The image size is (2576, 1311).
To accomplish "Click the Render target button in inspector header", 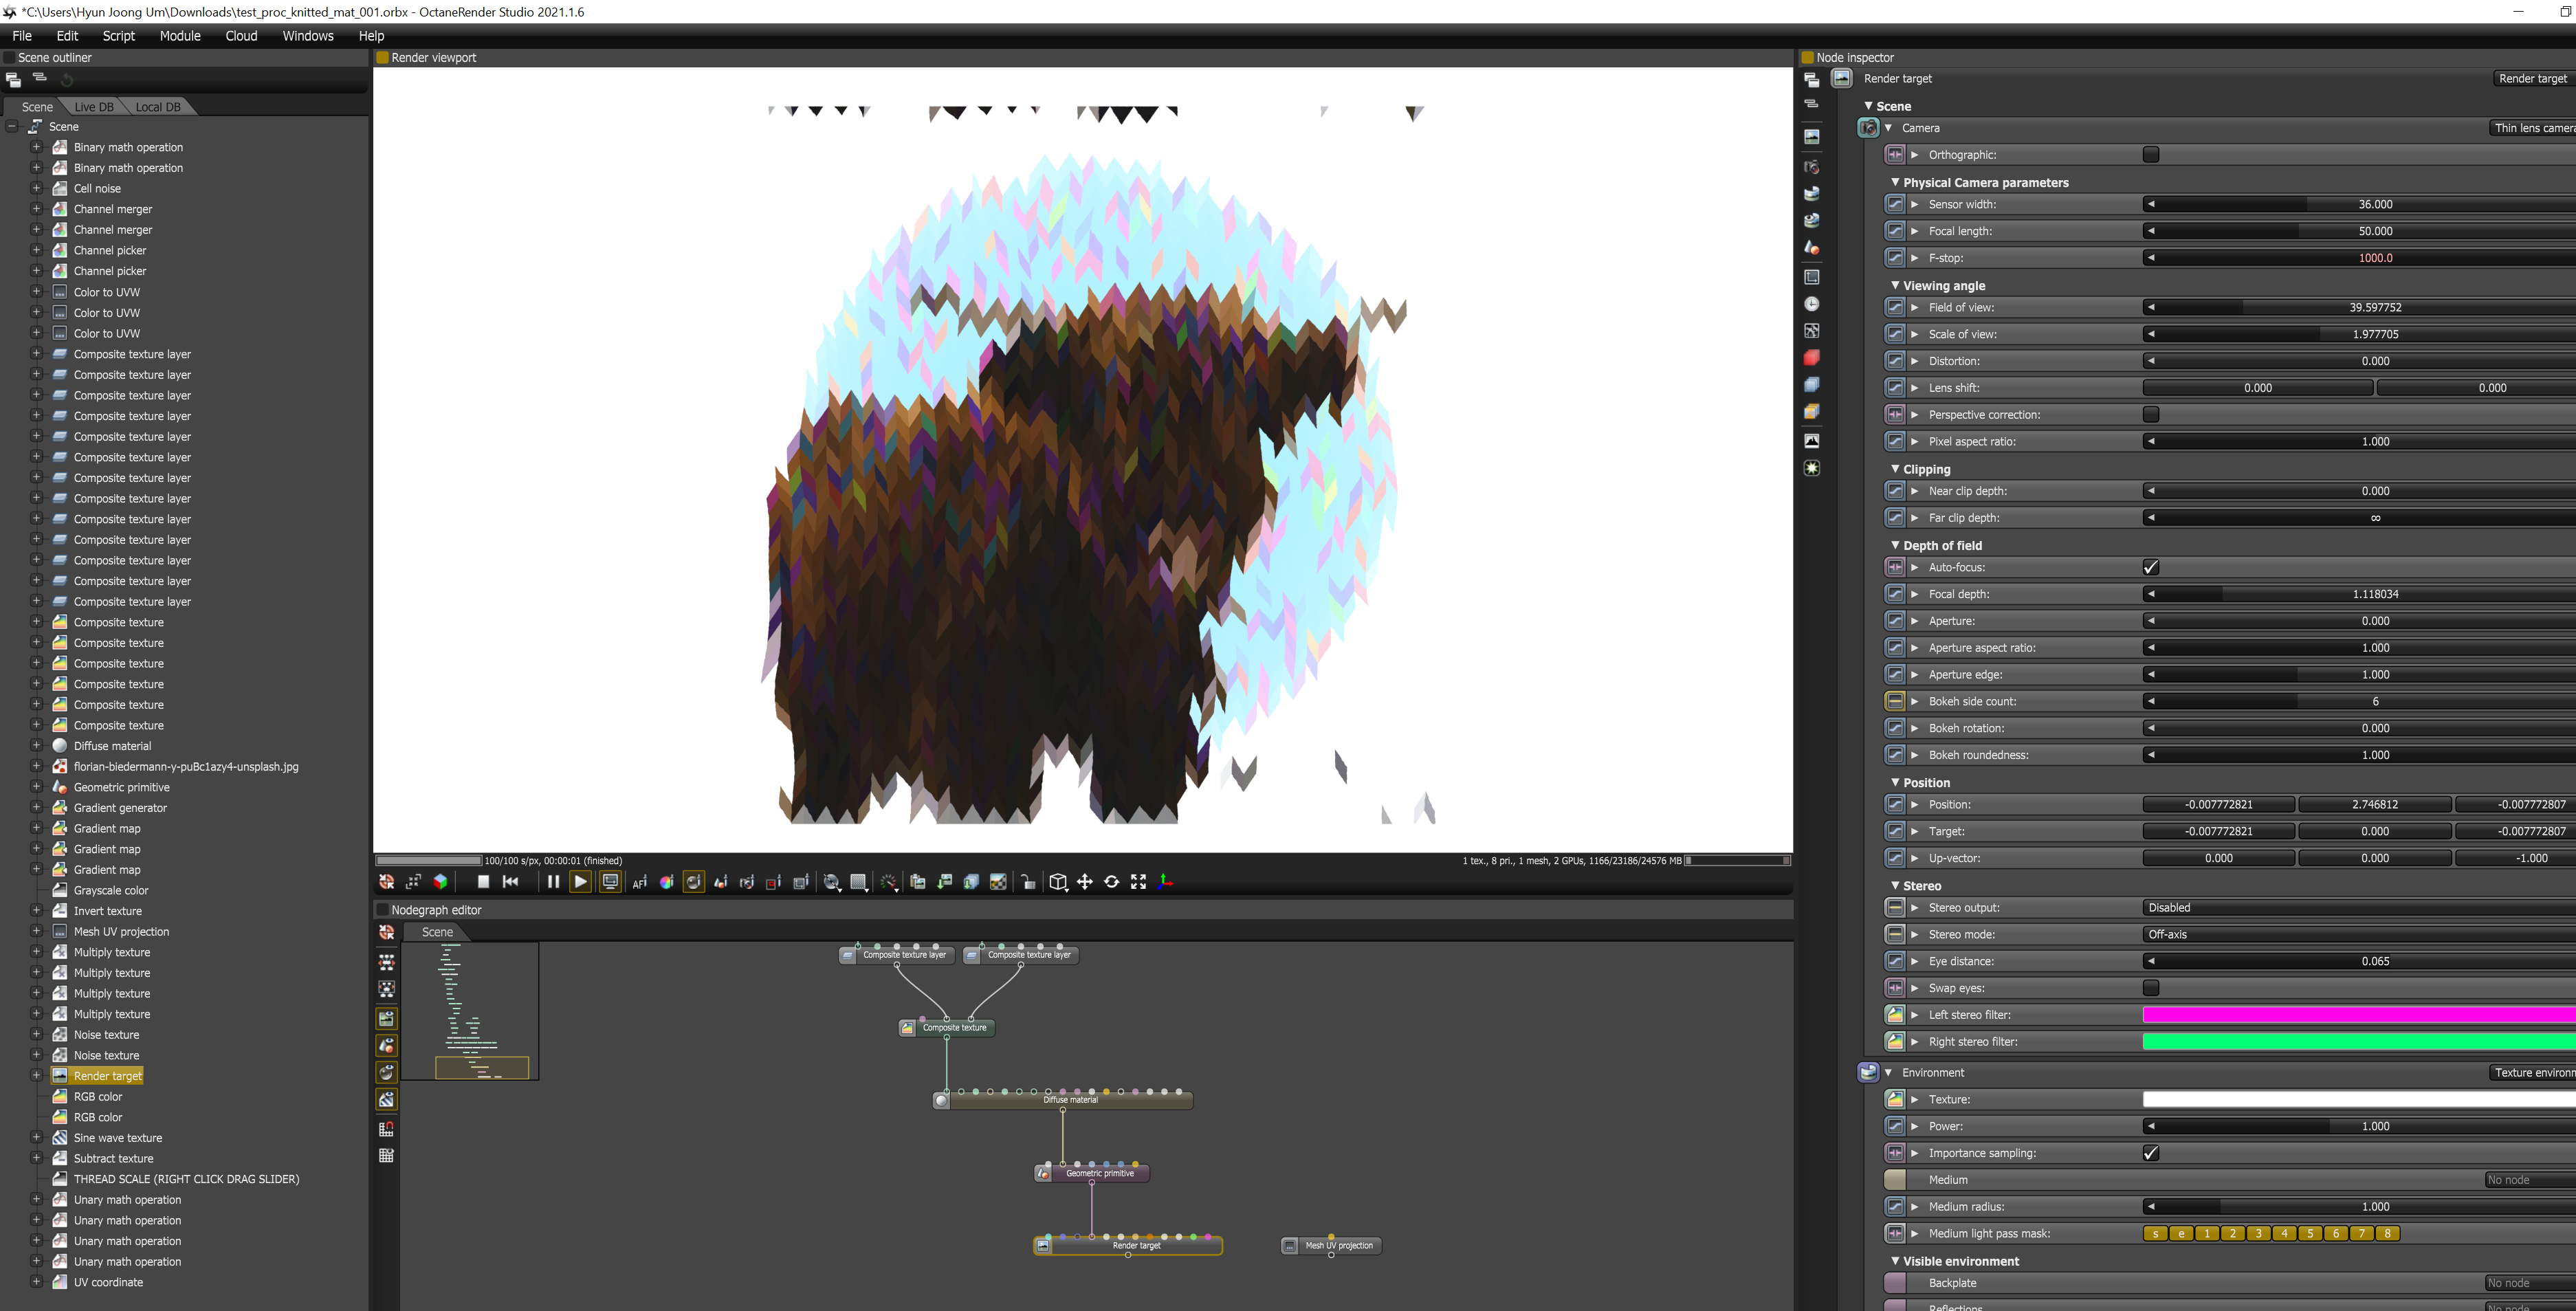I will 2531,78.
